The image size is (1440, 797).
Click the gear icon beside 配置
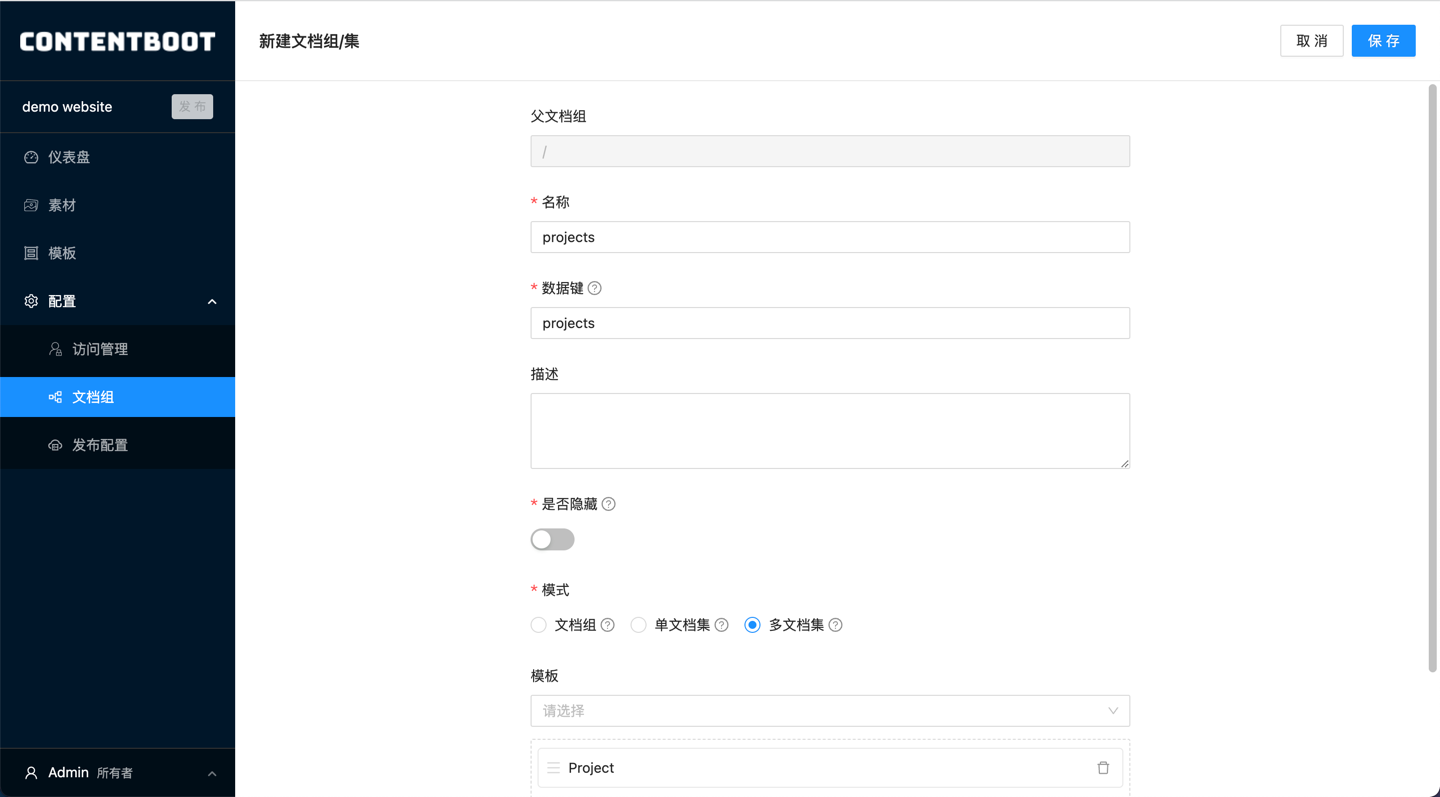click(31, 301)
